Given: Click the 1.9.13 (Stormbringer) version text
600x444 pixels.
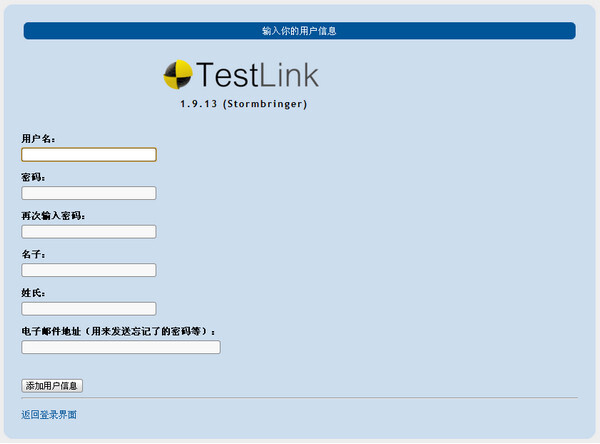Looking at the screenshot, I should point(244,104).
